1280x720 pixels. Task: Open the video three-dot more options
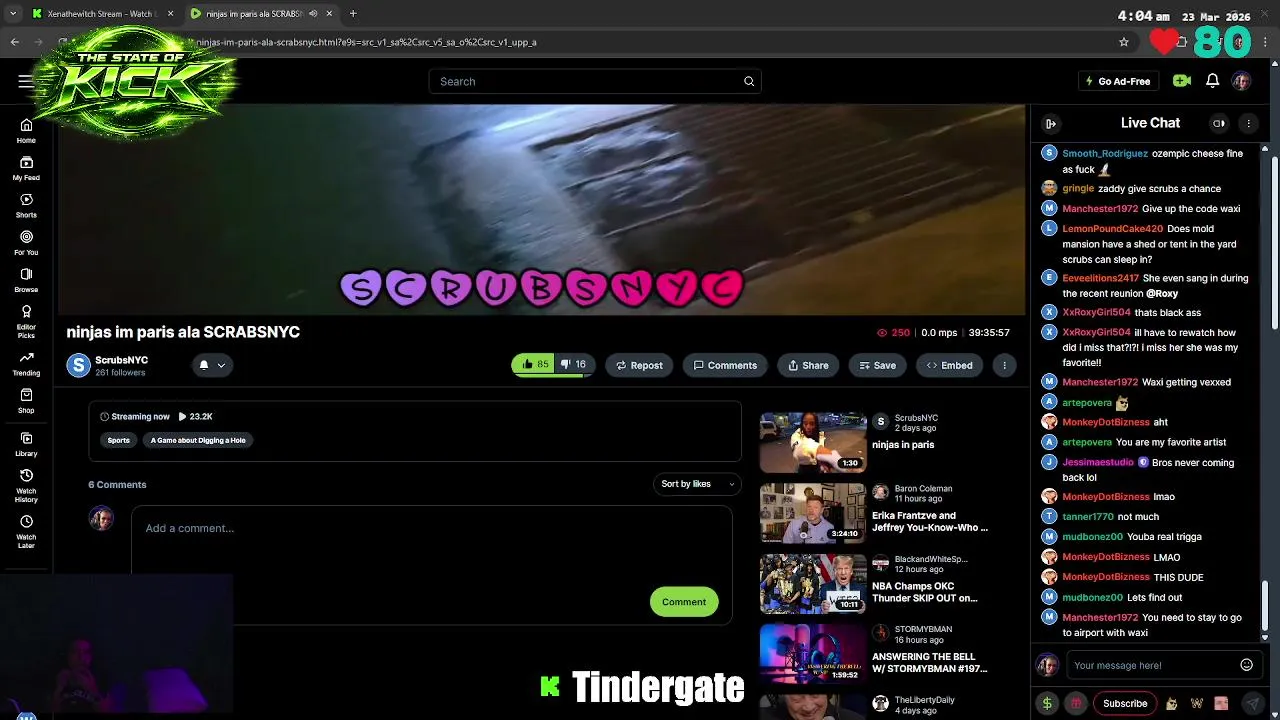pyautogui.click(x=1004, y=365)
